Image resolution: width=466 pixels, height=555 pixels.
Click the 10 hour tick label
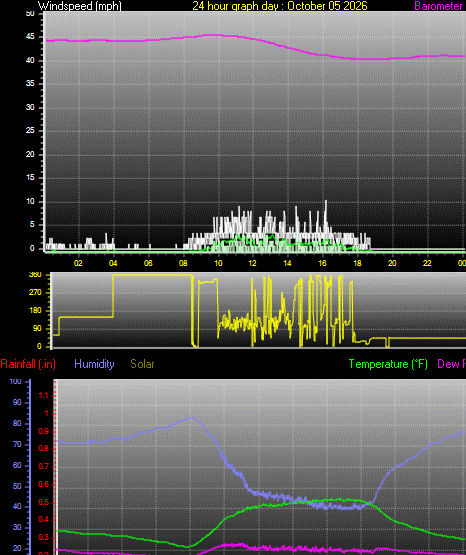(218, 263)
